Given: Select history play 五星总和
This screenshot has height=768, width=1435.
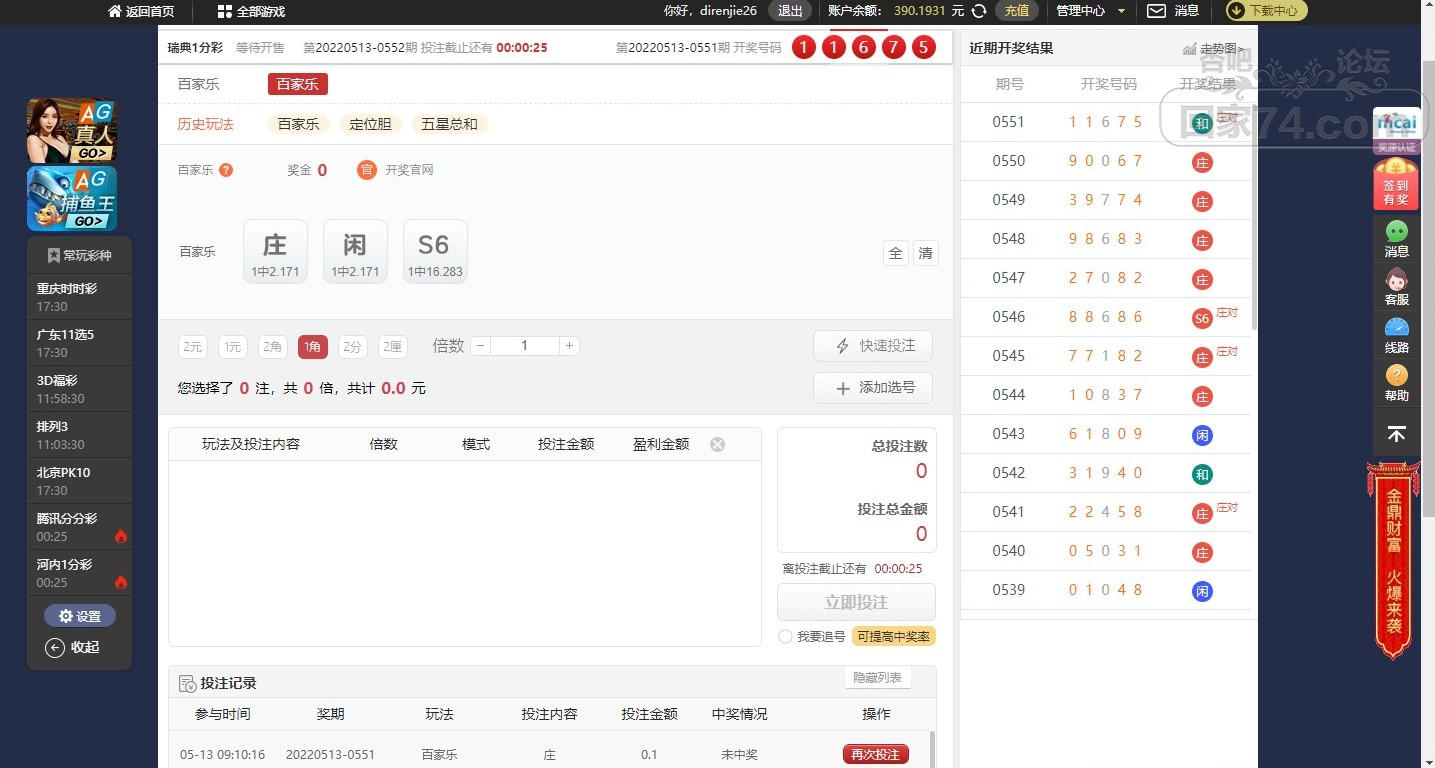Looking at the screenshot, I should click(449, 124).
